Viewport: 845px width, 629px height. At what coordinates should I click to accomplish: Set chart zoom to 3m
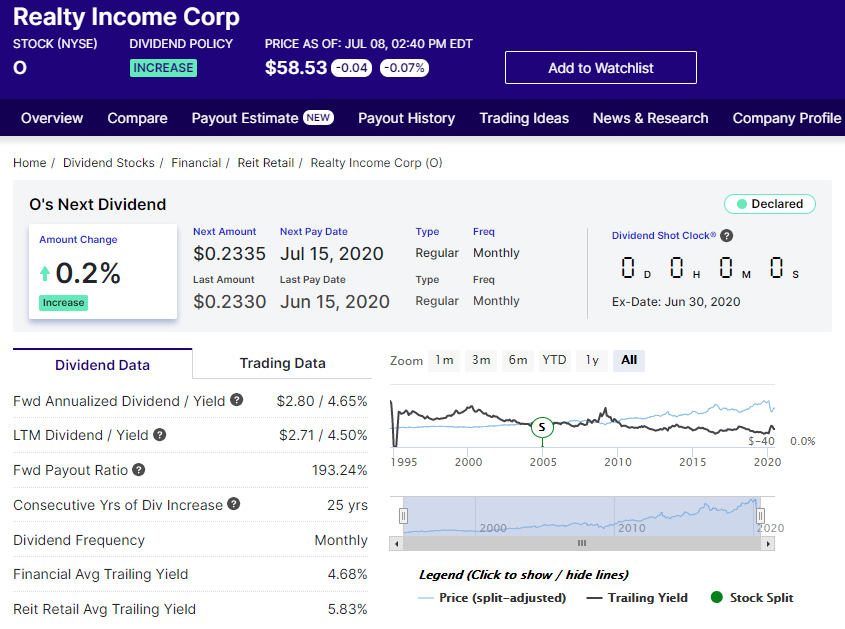pyautogui.click(x=481, y=360)
